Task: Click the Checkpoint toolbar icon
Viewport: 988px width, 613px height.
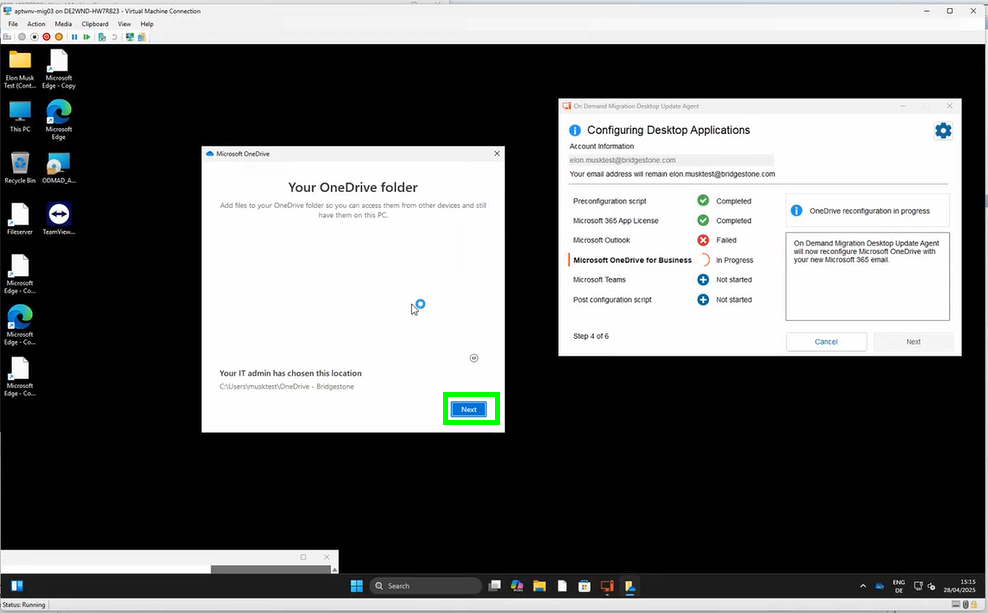Action: [x=102, y=37]
